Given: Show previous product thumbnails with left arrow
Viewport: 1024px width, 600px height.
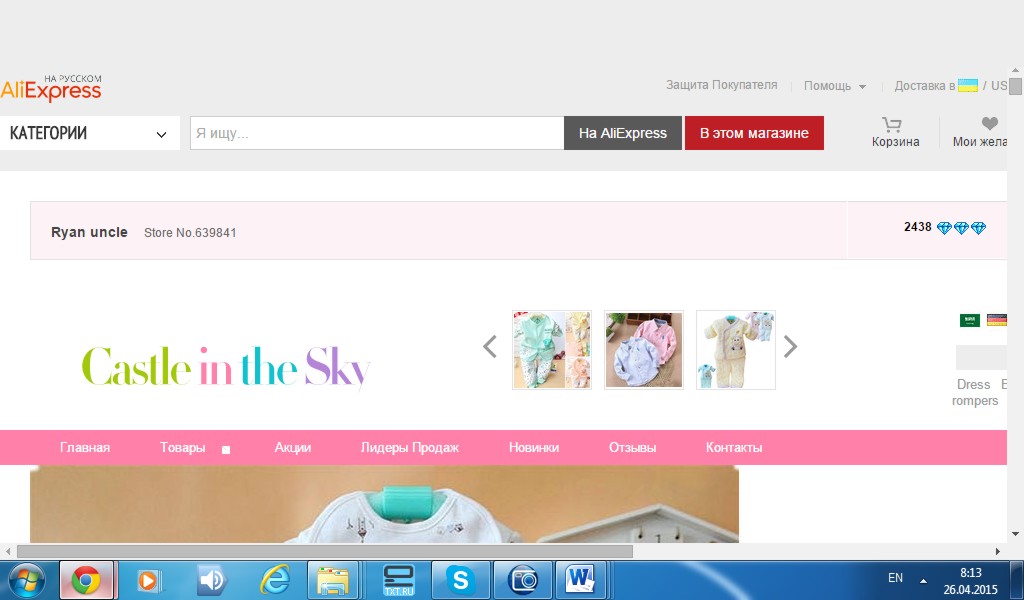Looking at the screenshot, I should (490, 347).
